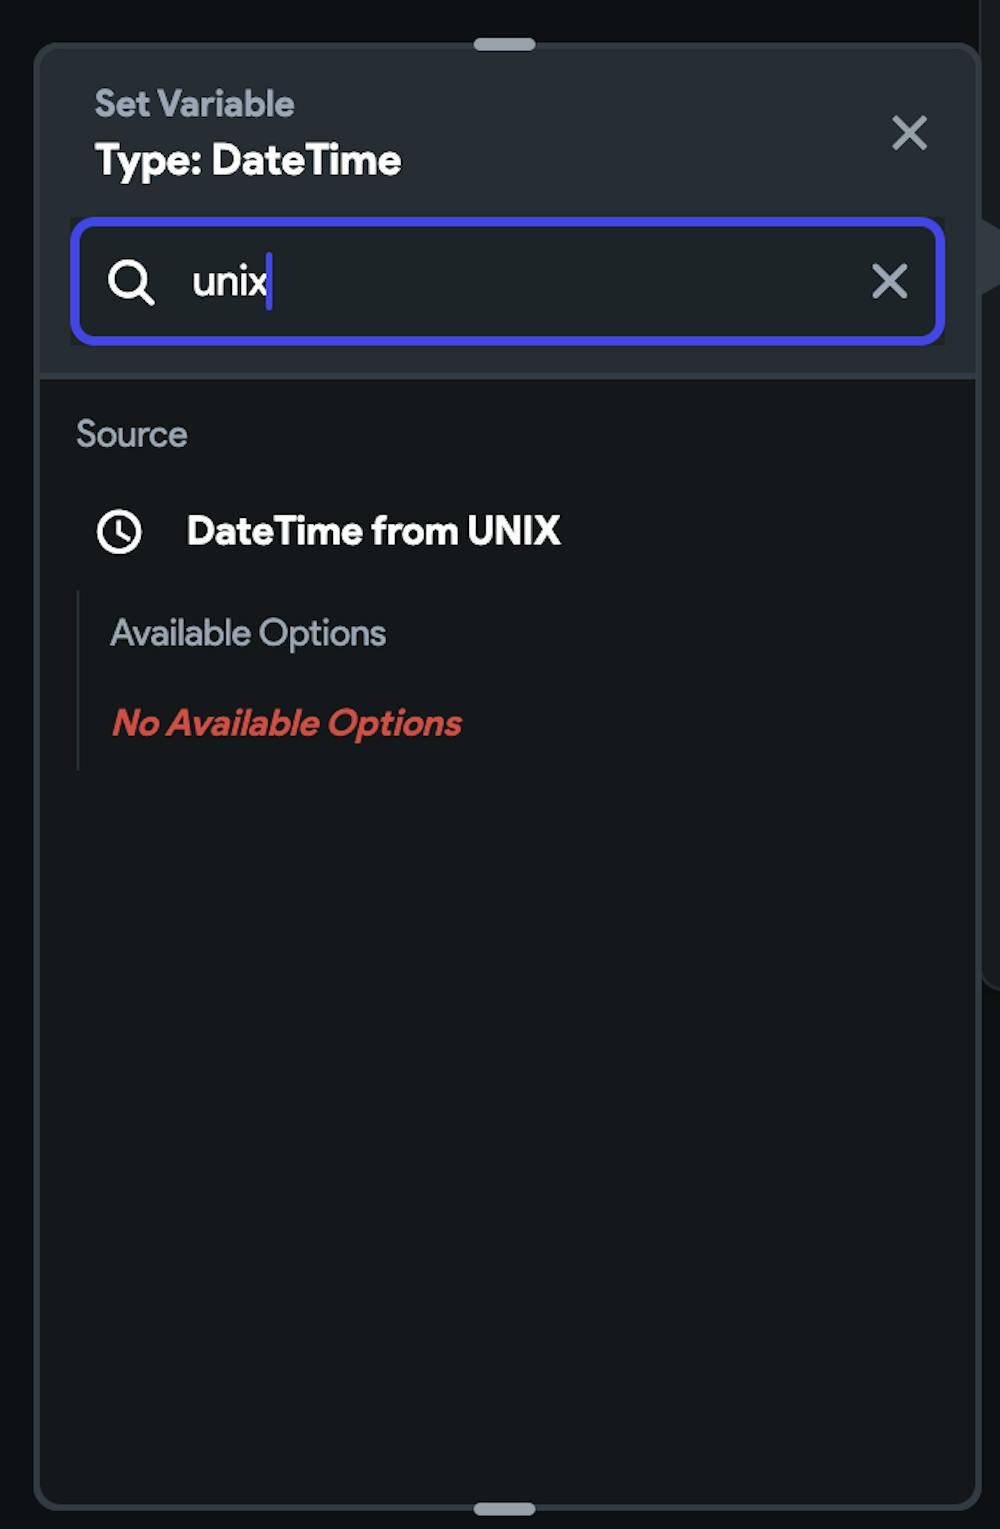Click the top drag handle of the panel
The width and height of the screenshot is (1000, 1529).
click(505, 45)
